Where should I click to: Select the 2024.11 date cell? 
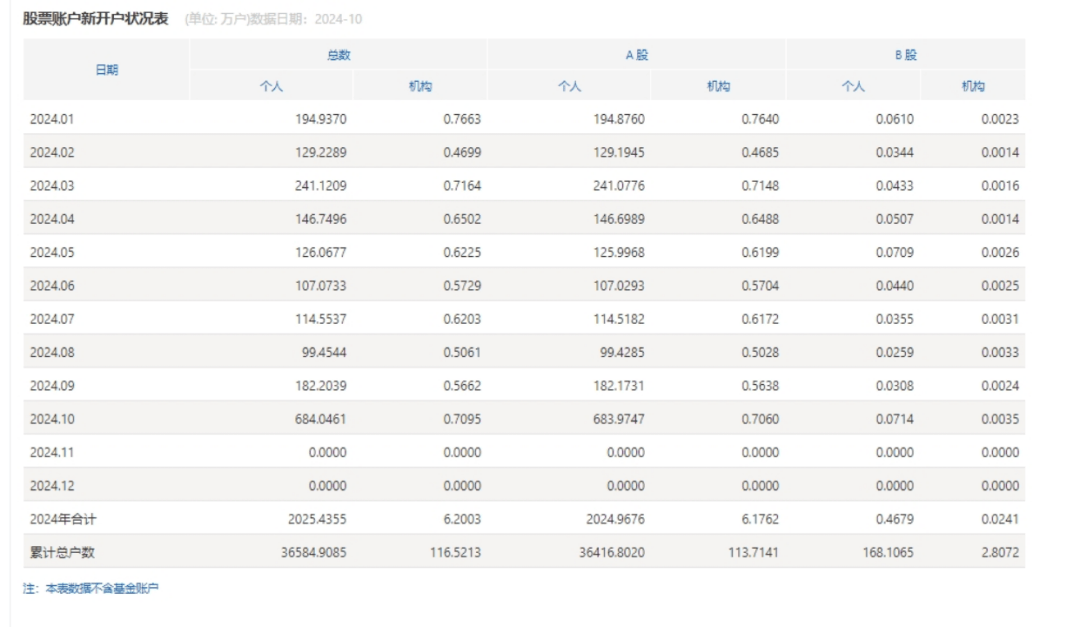click(x=52, y=452)
